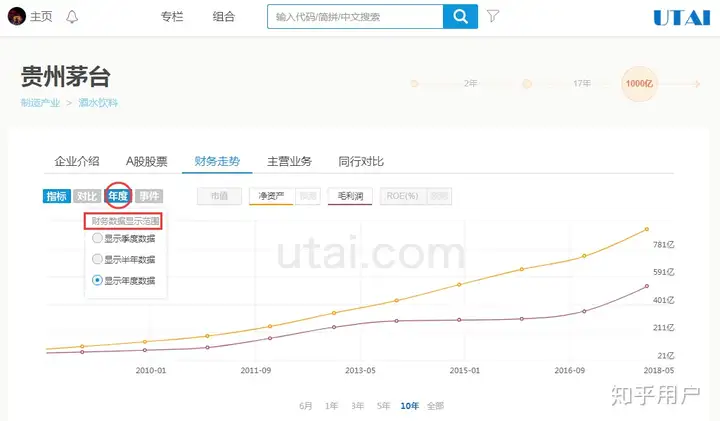Click the 2013-05 date label
This screenshot has width=720, height=421.
coord(360,370)
